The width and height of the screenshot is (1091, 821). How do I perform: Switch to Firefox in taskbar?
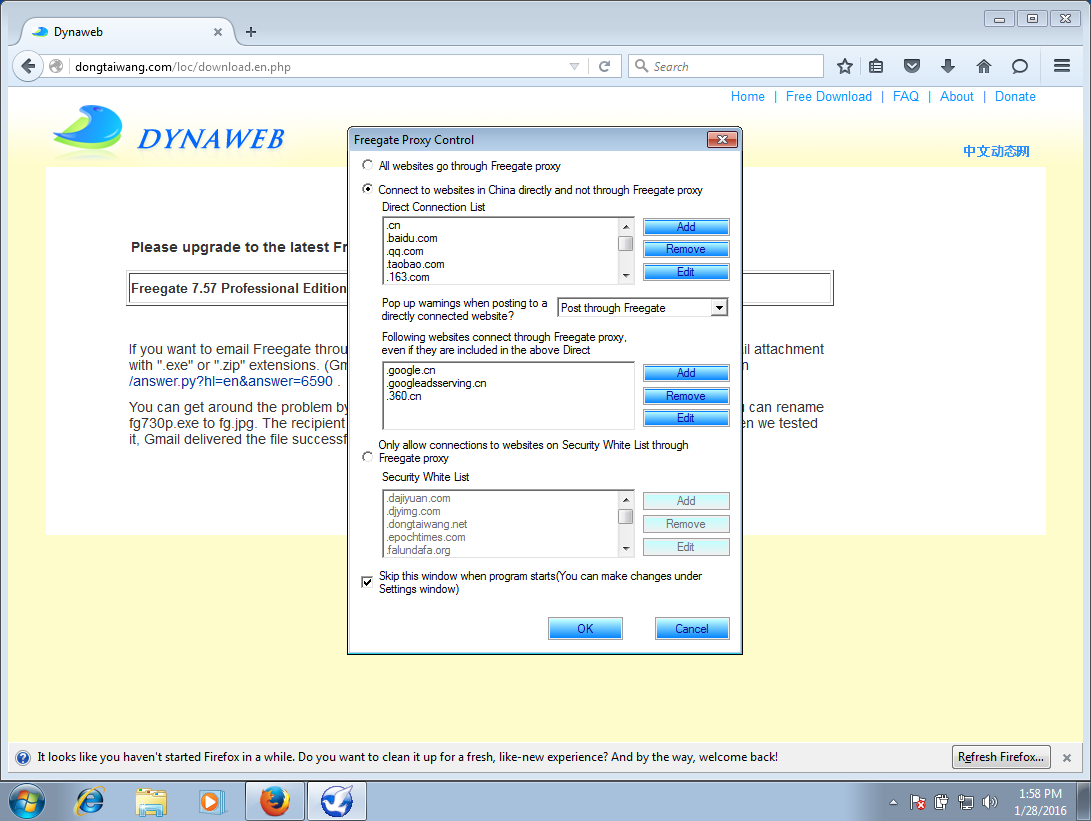click(275, 802)
